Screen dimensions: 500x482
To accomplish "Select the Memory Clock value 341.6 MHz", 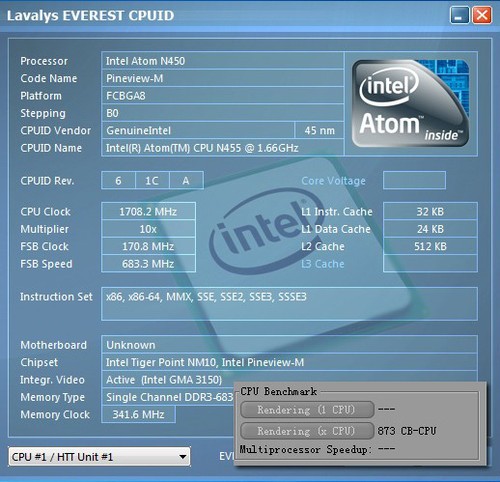I will click(138, 414).
